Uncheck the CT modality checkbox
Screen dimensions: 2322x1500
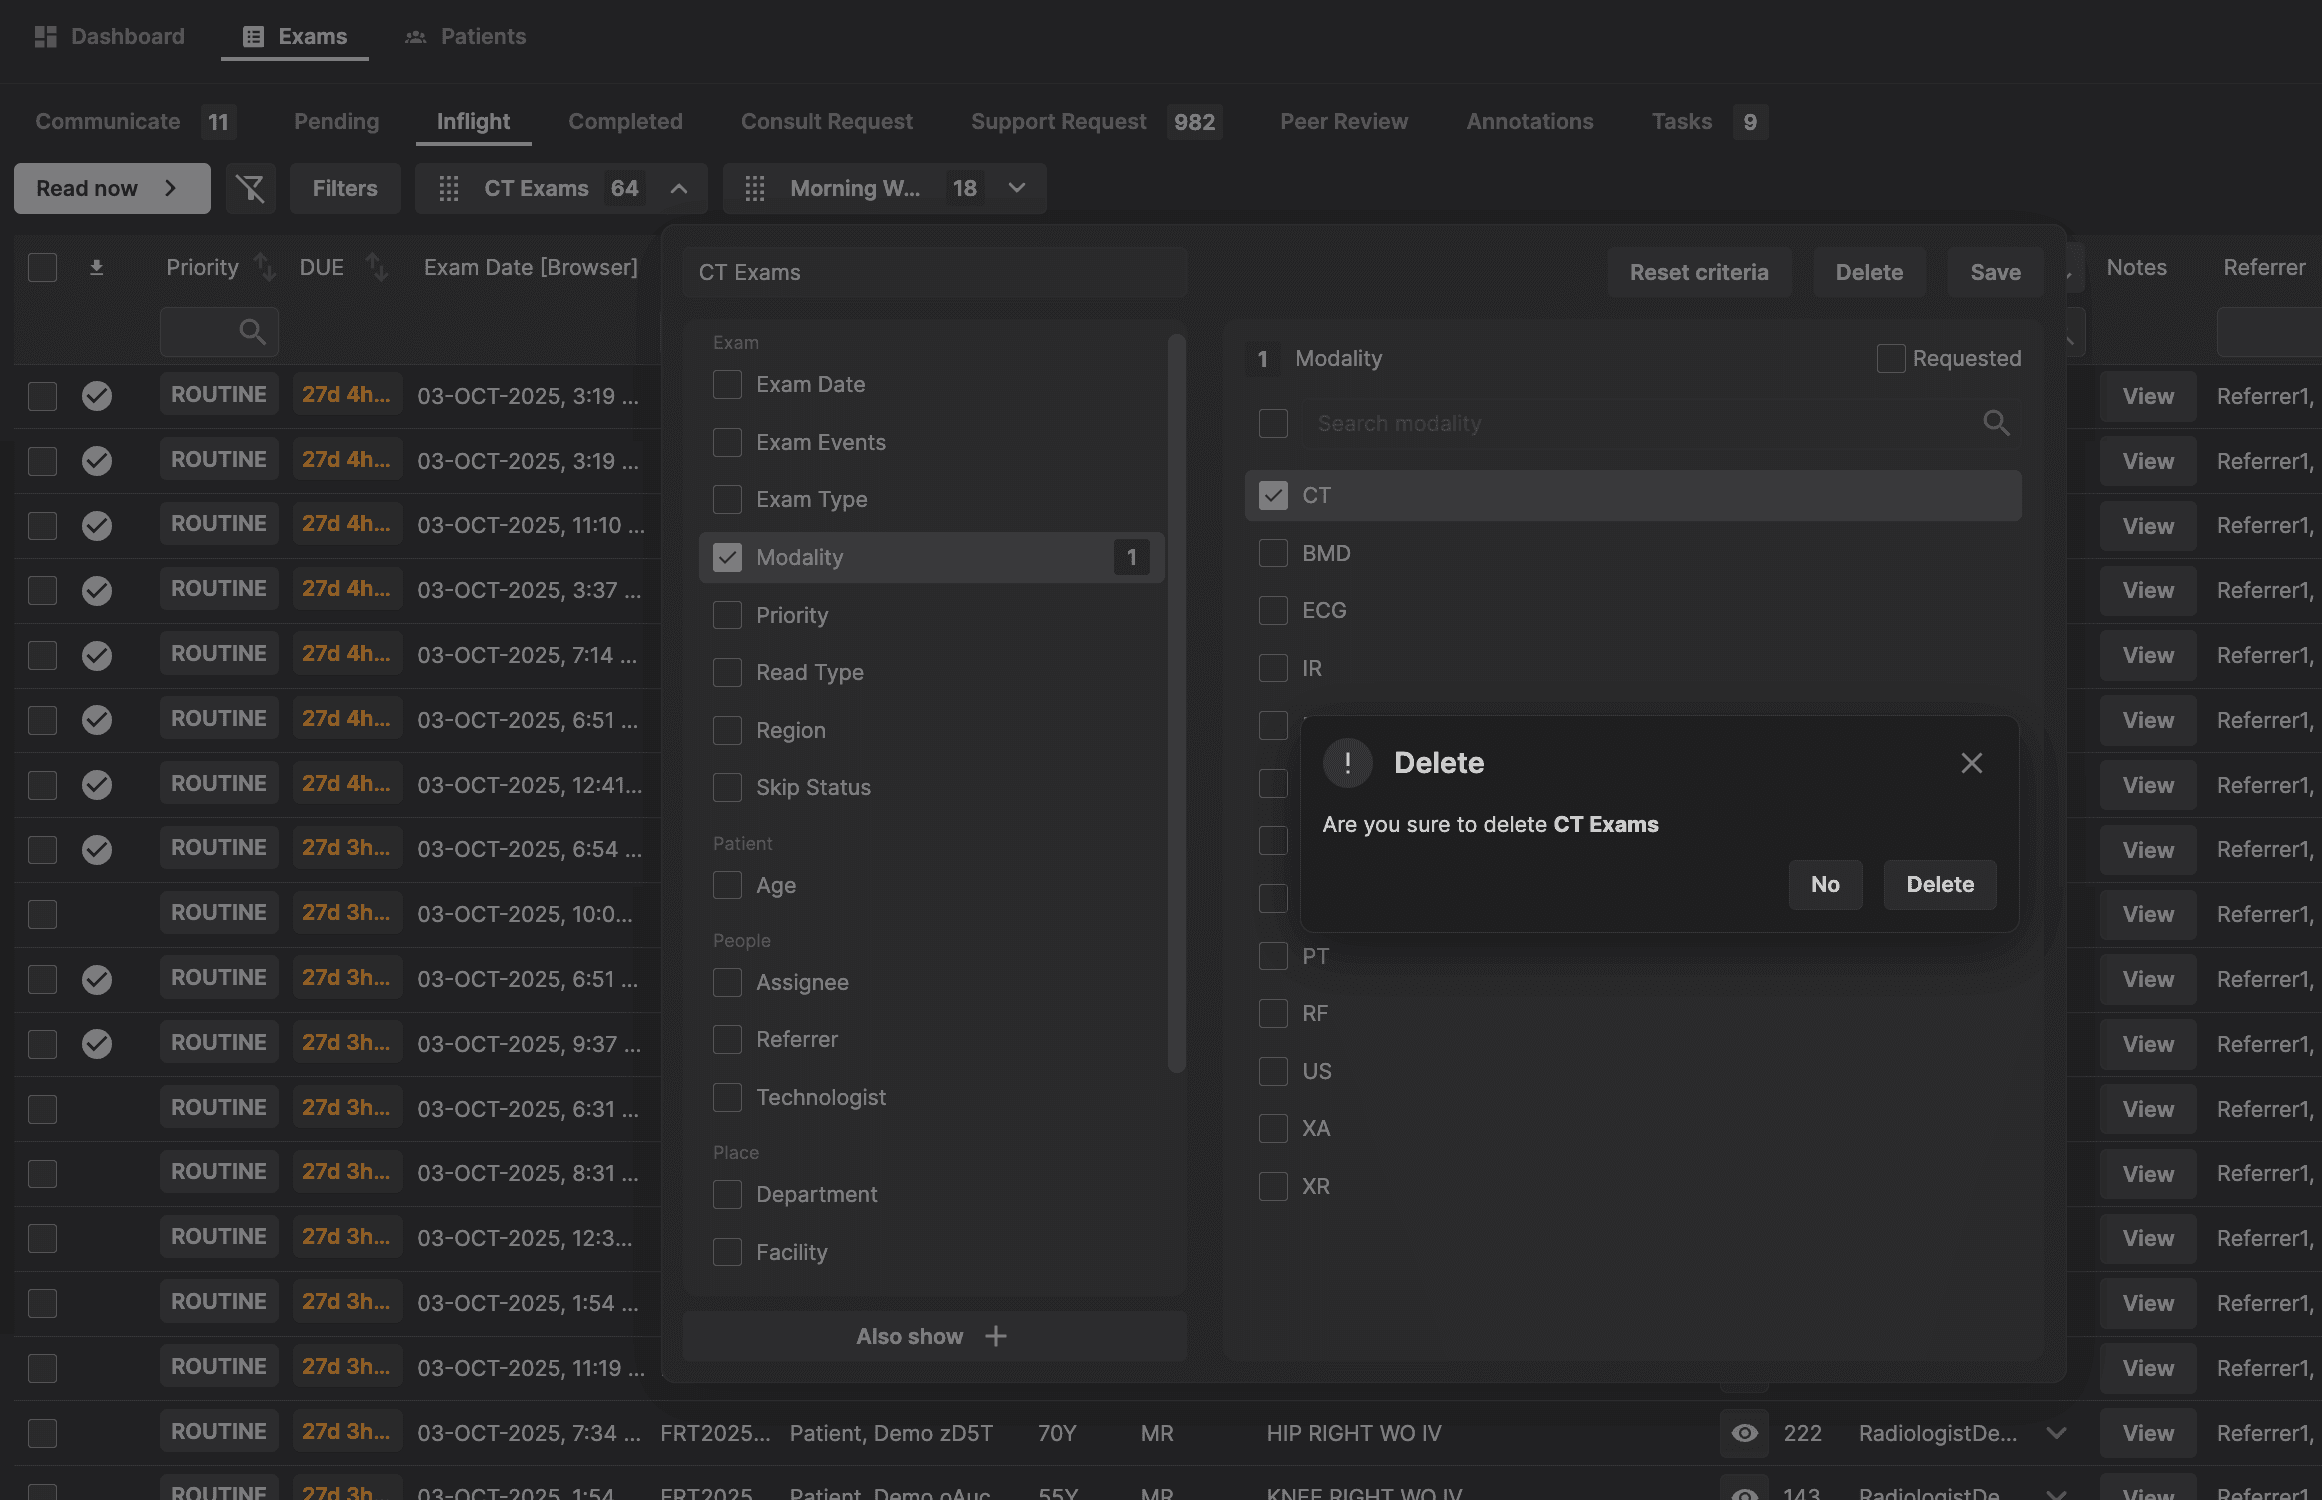(x=1273, y=496)
